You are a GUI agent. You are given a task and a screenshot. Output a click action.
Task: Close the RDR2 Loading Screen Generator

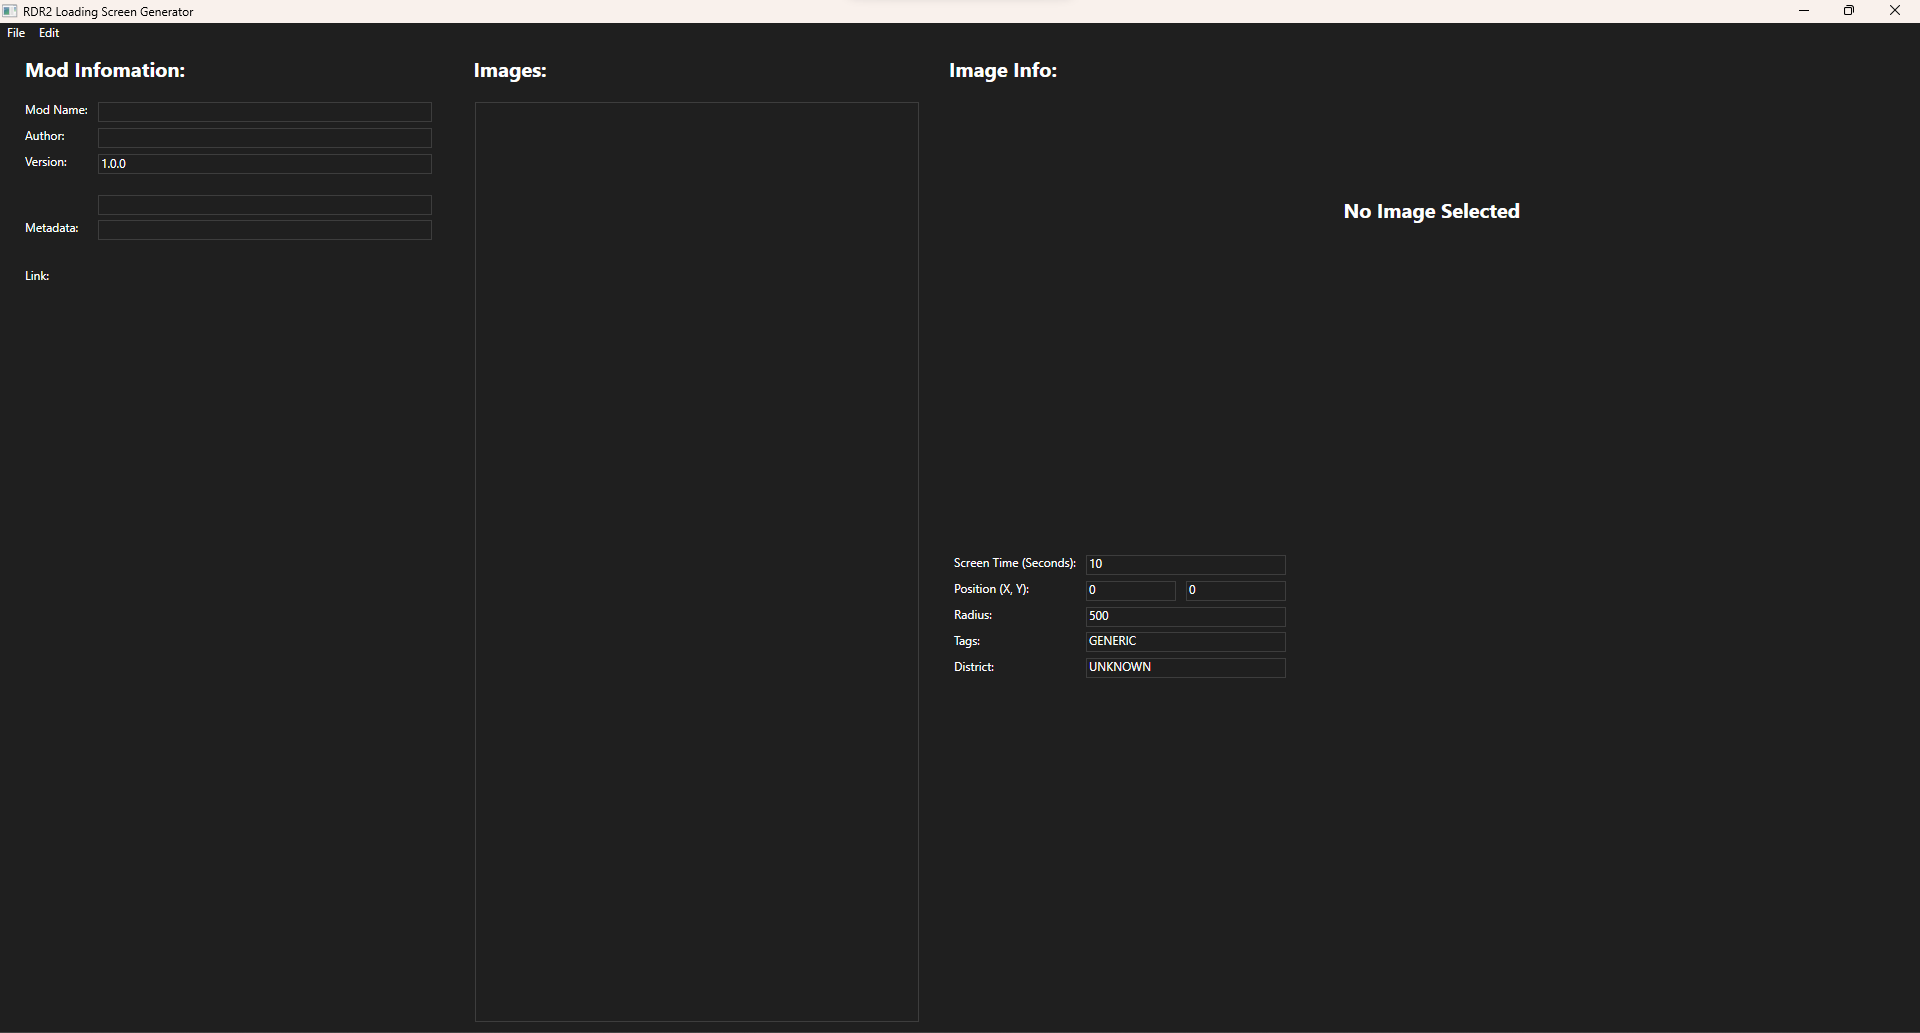1894,11
